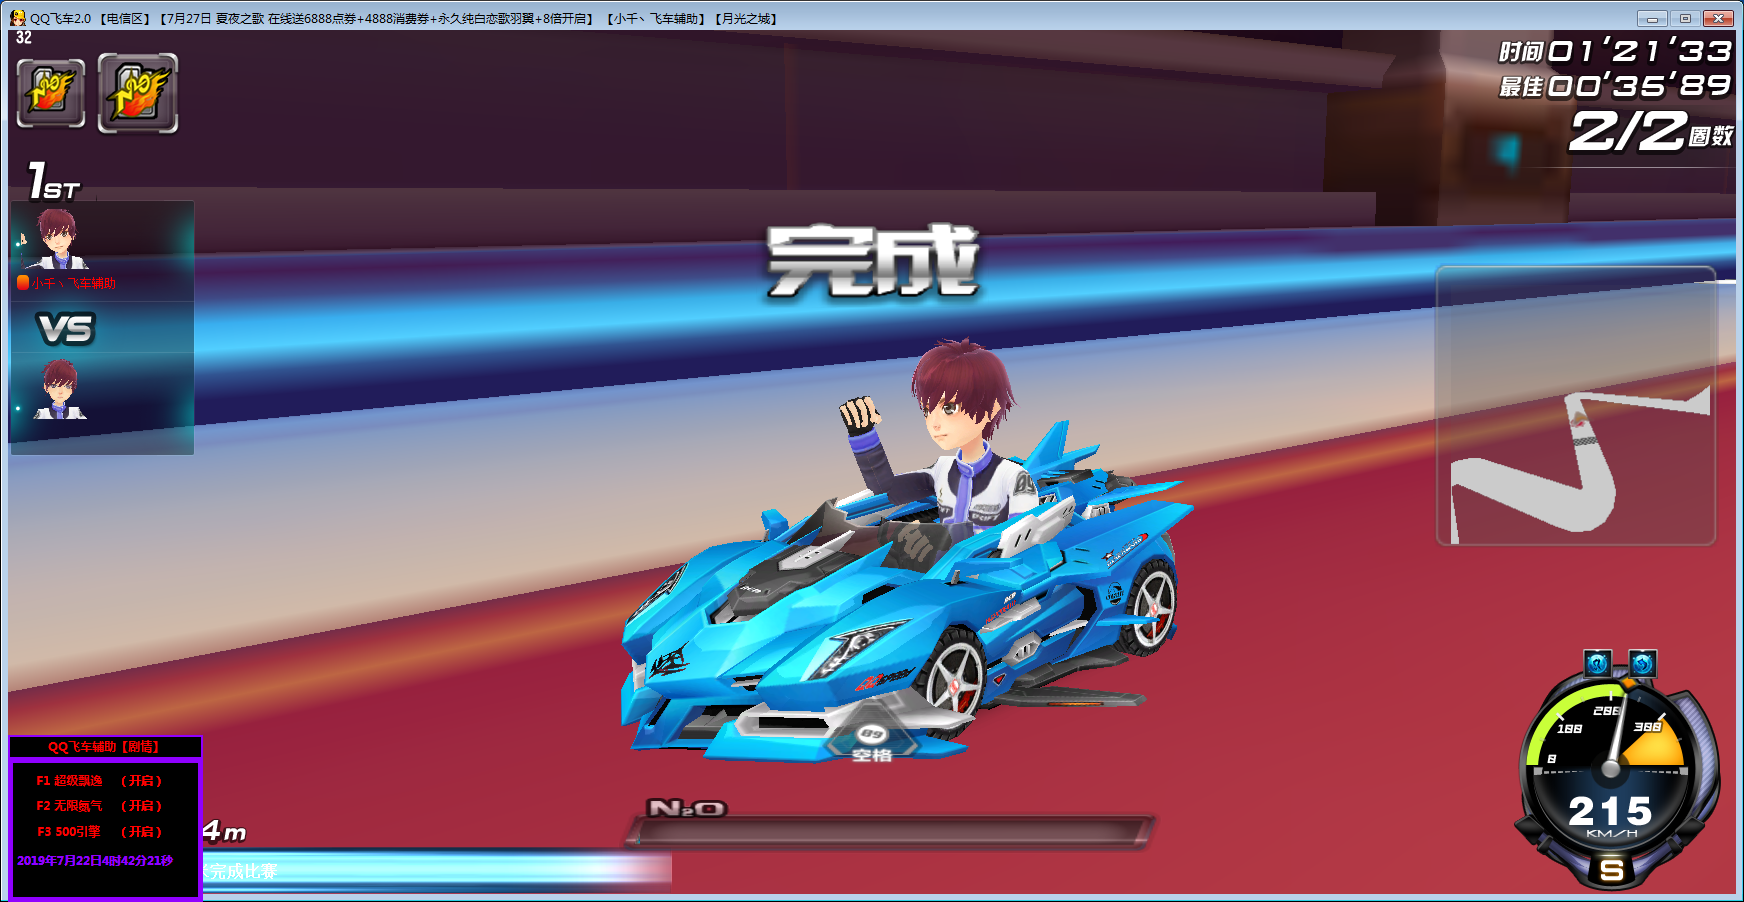This screenshot has height=902, width=1744.
Task: Click the FPS counter showing 32
Action: pyautogui.click(x=24, y=38)
